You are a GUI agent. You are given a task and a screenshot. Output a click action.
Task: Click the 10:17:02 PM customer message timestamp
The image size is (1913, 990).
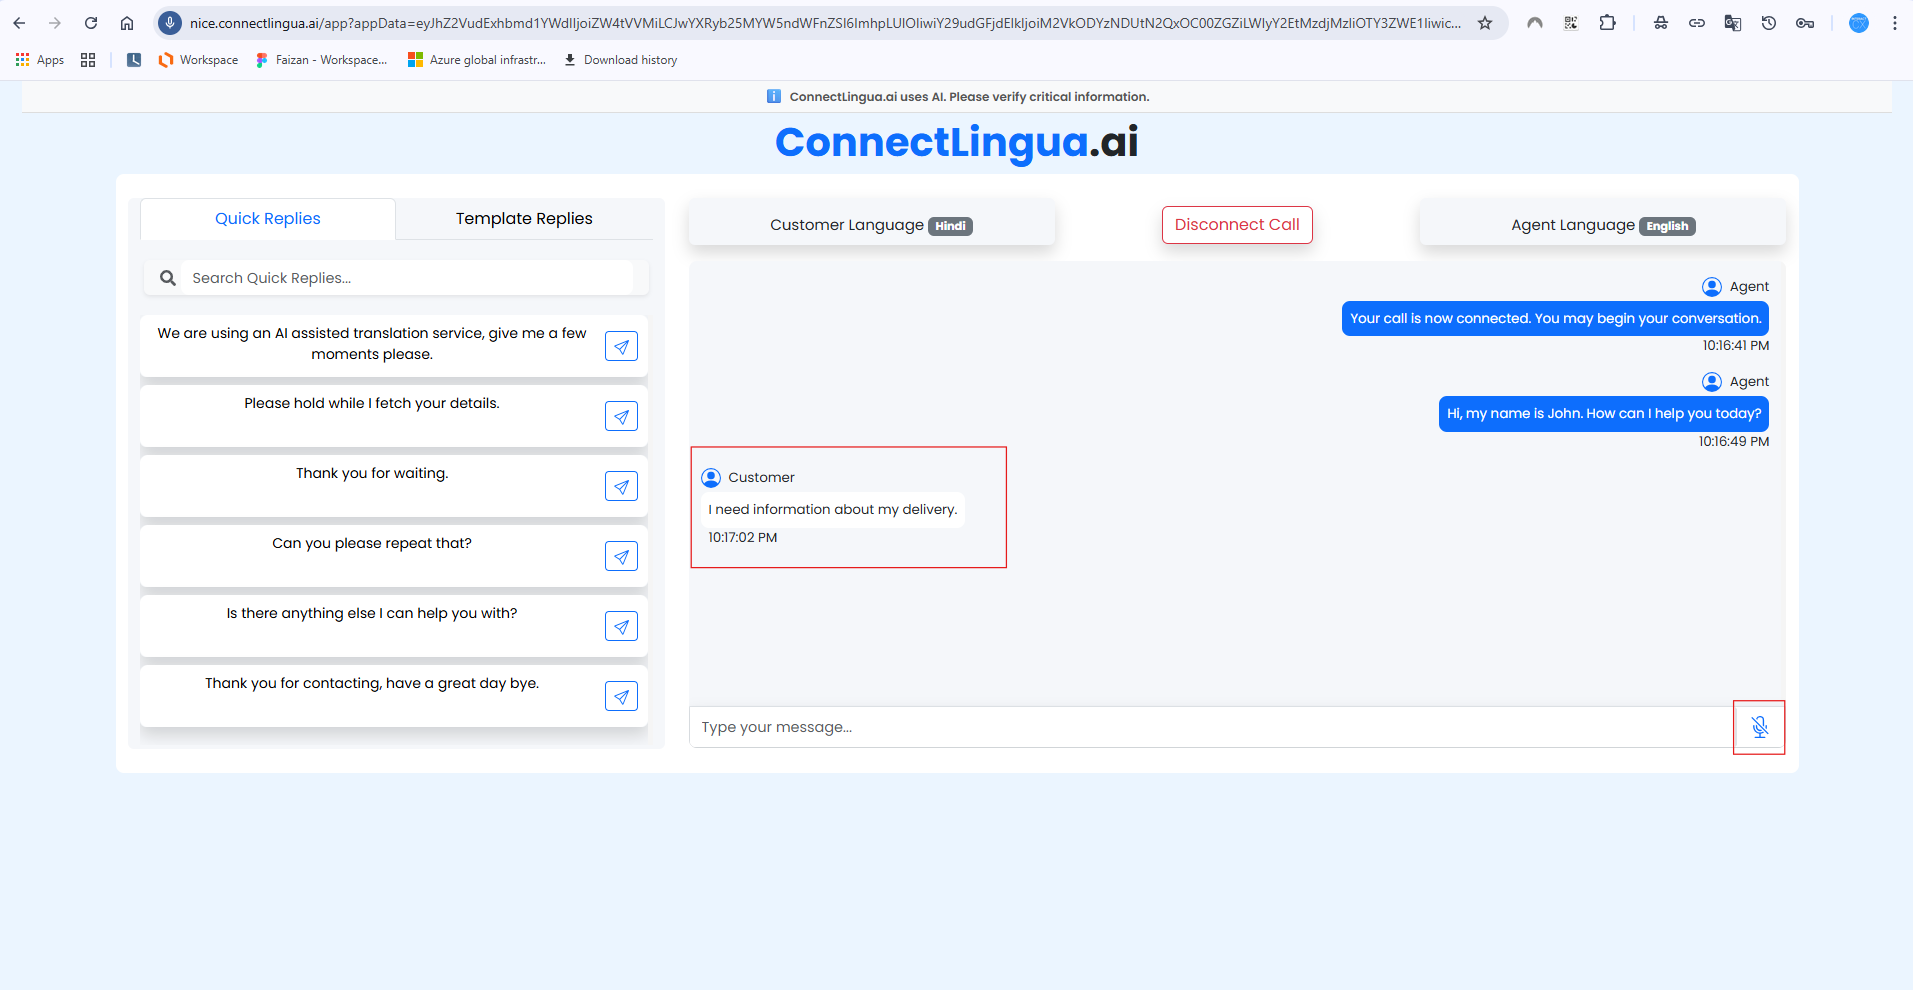click(743, 538)
